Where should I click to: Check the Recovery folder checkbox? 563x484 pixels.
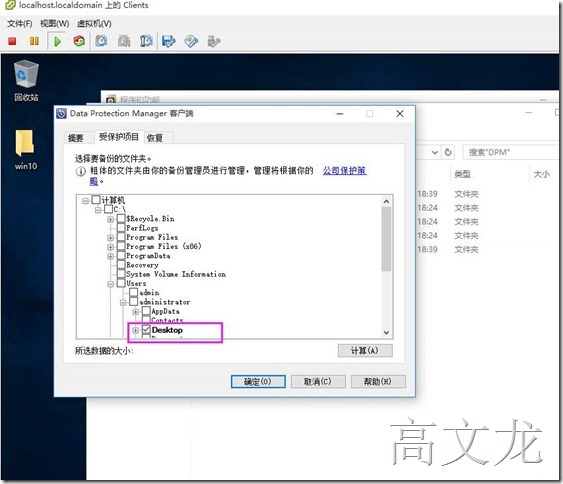click(x=121, y=265)
